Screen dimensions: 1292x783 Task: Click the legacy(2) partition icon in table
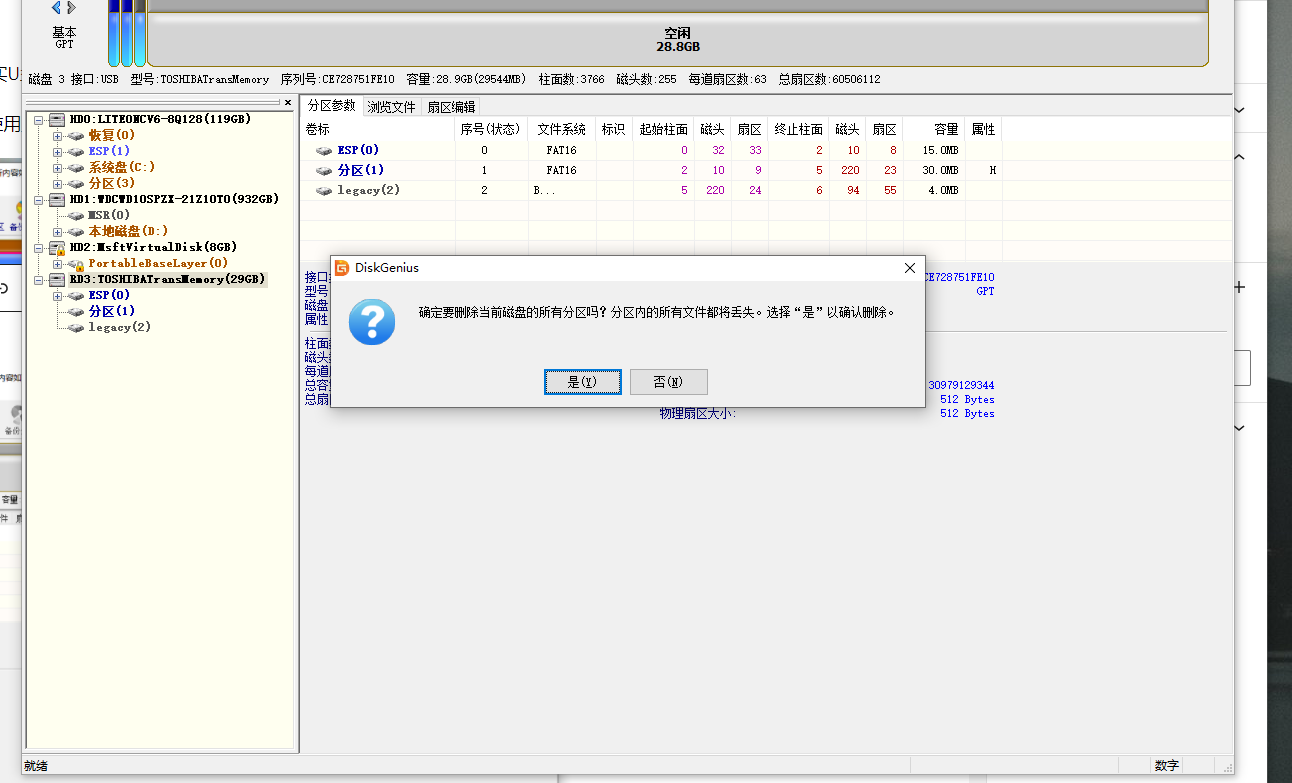click(x=324, y=191)
